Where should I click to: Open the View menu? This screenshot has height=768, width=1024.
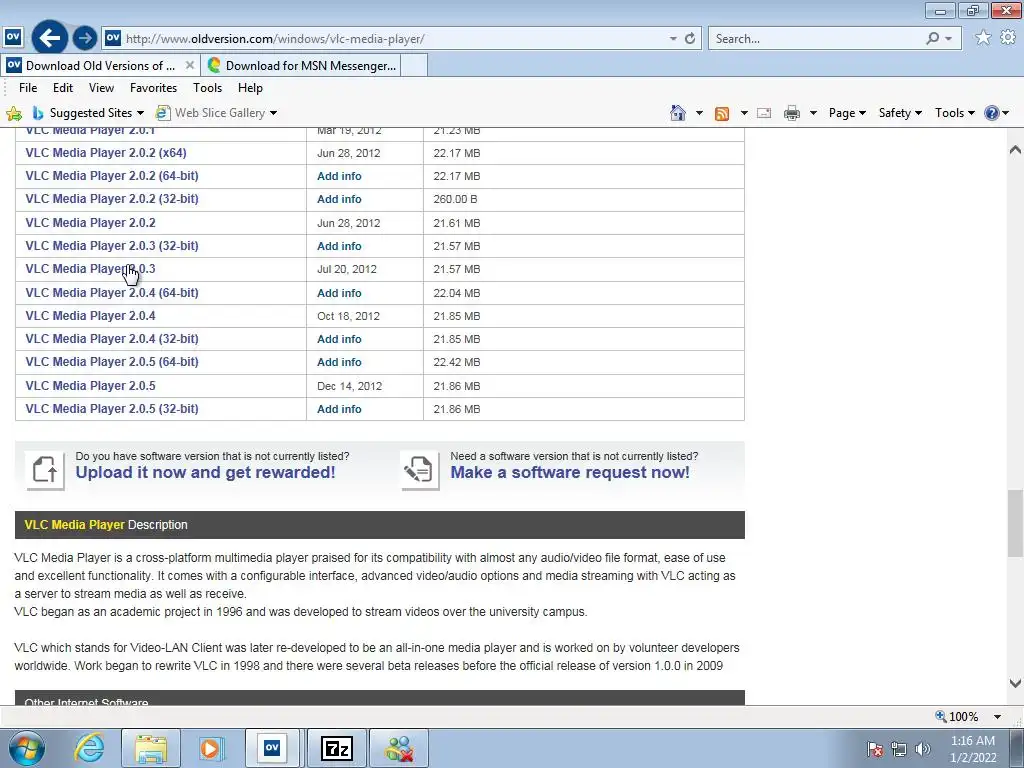click(x=101, y=88)
